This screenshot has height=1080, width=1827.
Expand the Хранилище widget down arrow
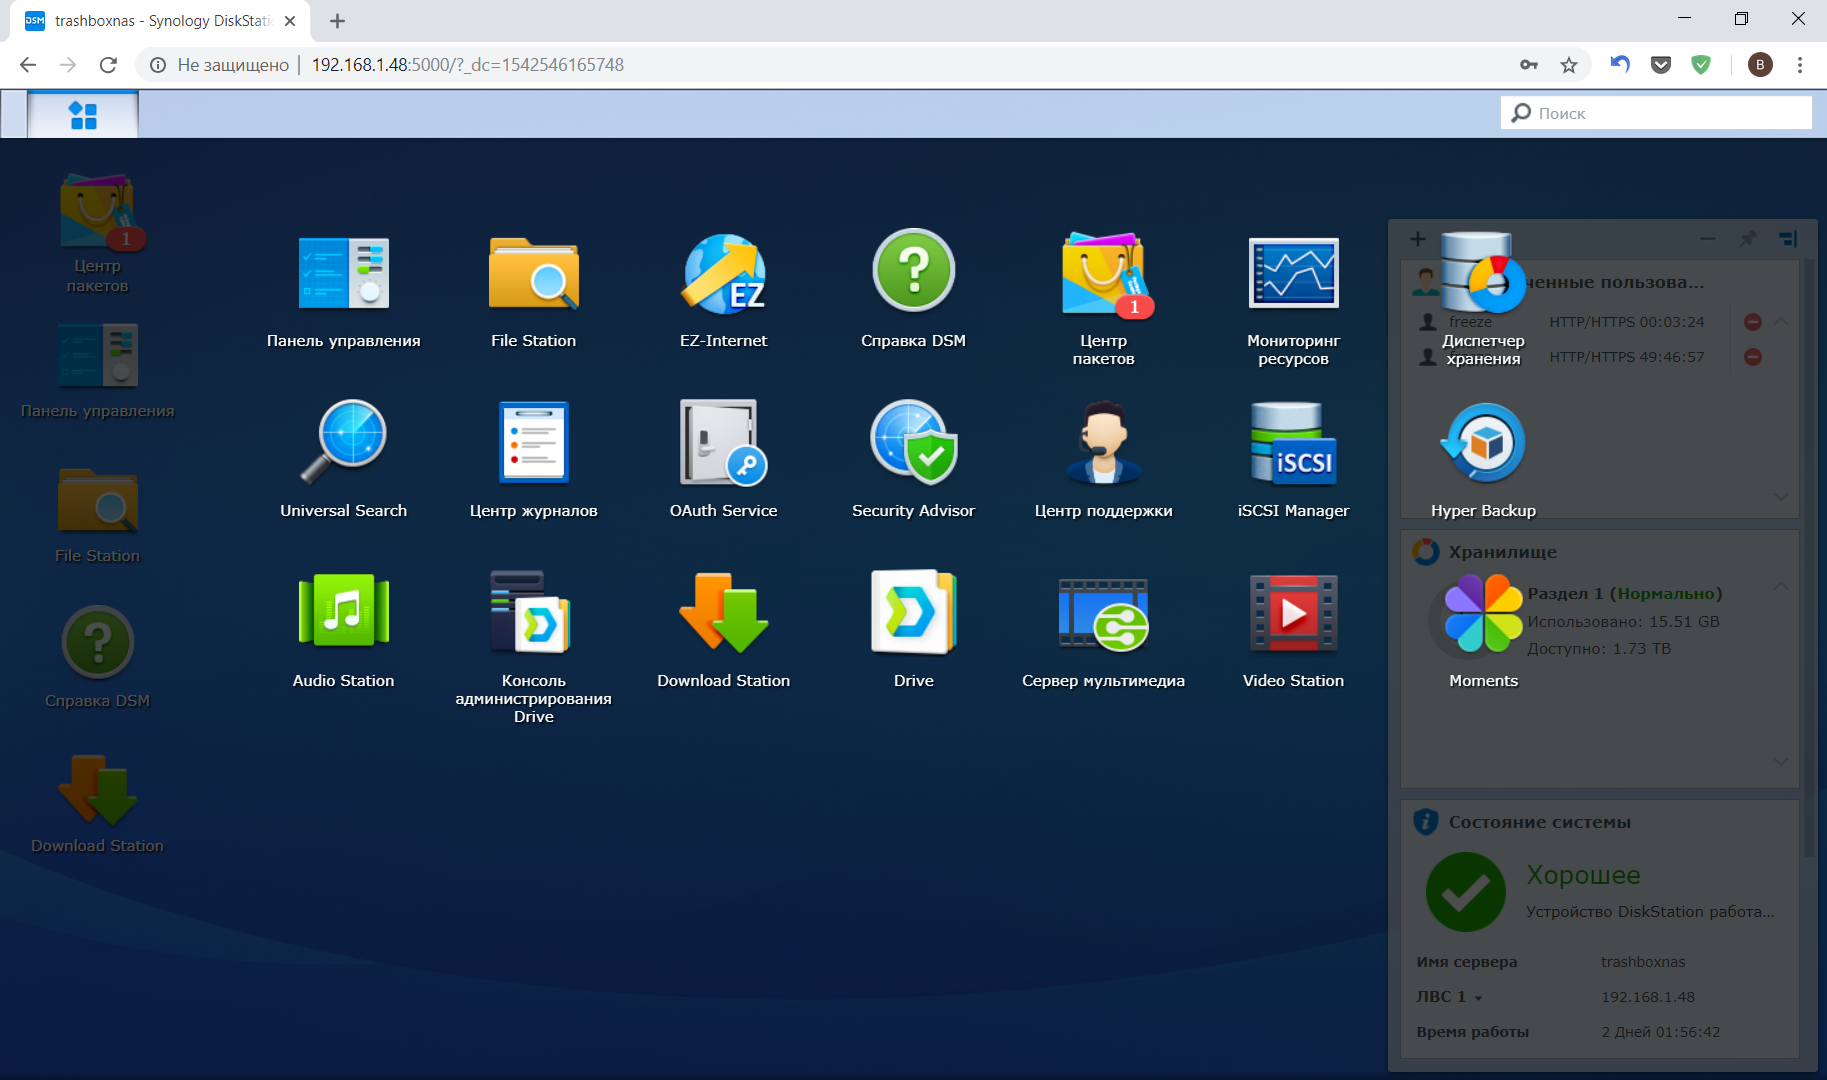1781,761
